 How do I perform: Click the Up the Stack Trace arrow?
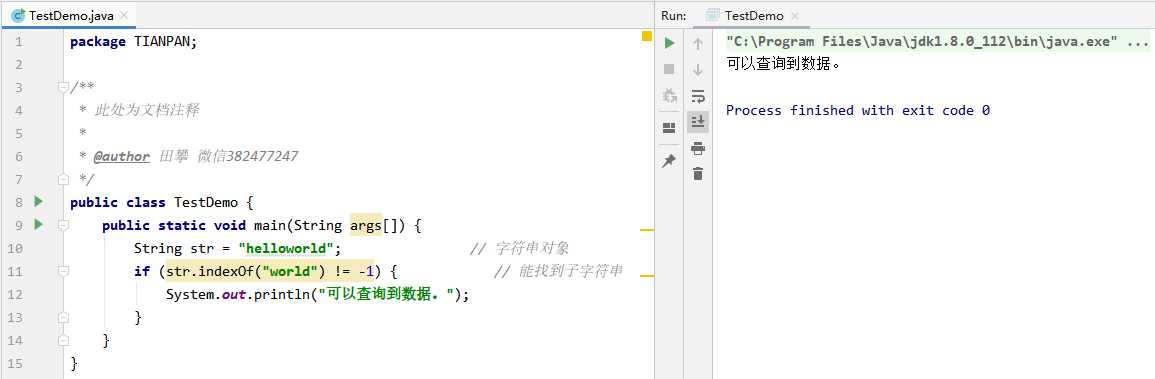tap(698, 44)
